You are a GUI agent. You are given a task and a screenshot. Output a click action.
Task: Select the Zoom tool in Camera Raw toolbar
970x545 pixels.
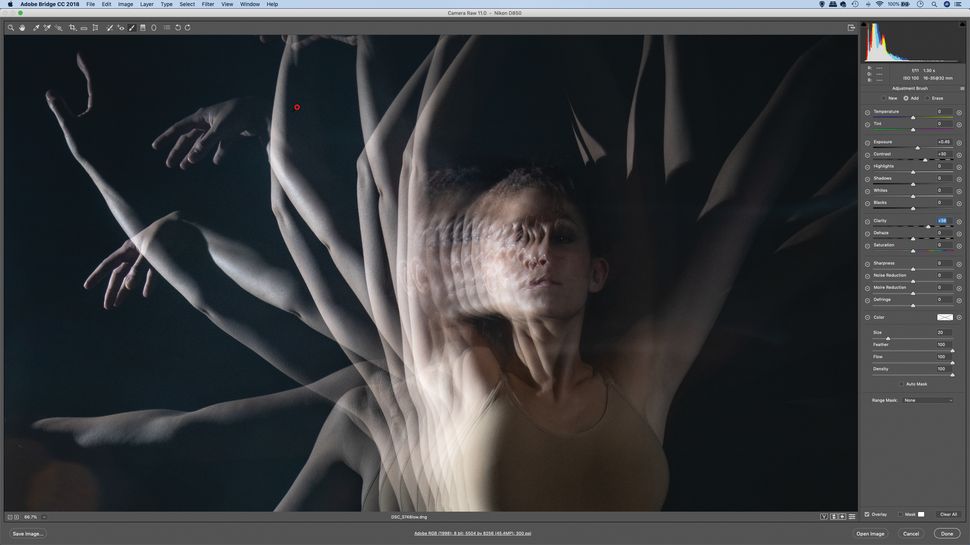click(x=11, y=28)
